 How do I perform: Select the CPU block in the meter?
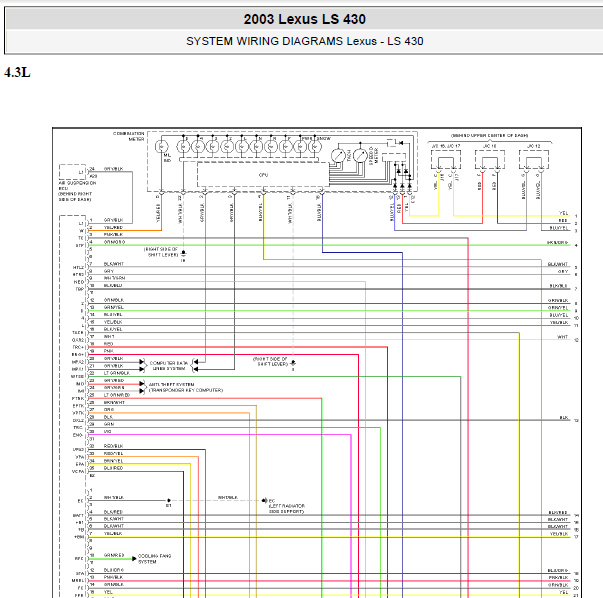coord(263,175)
